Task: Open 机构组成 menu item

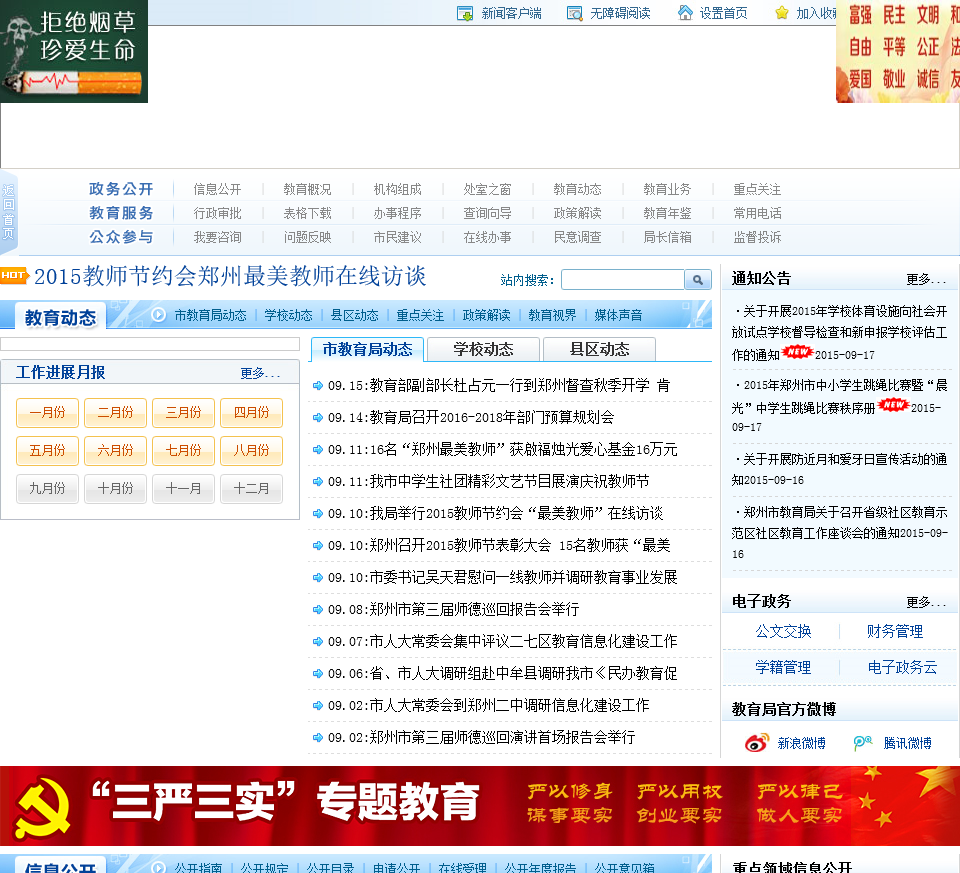Action: tap(397, 189)
